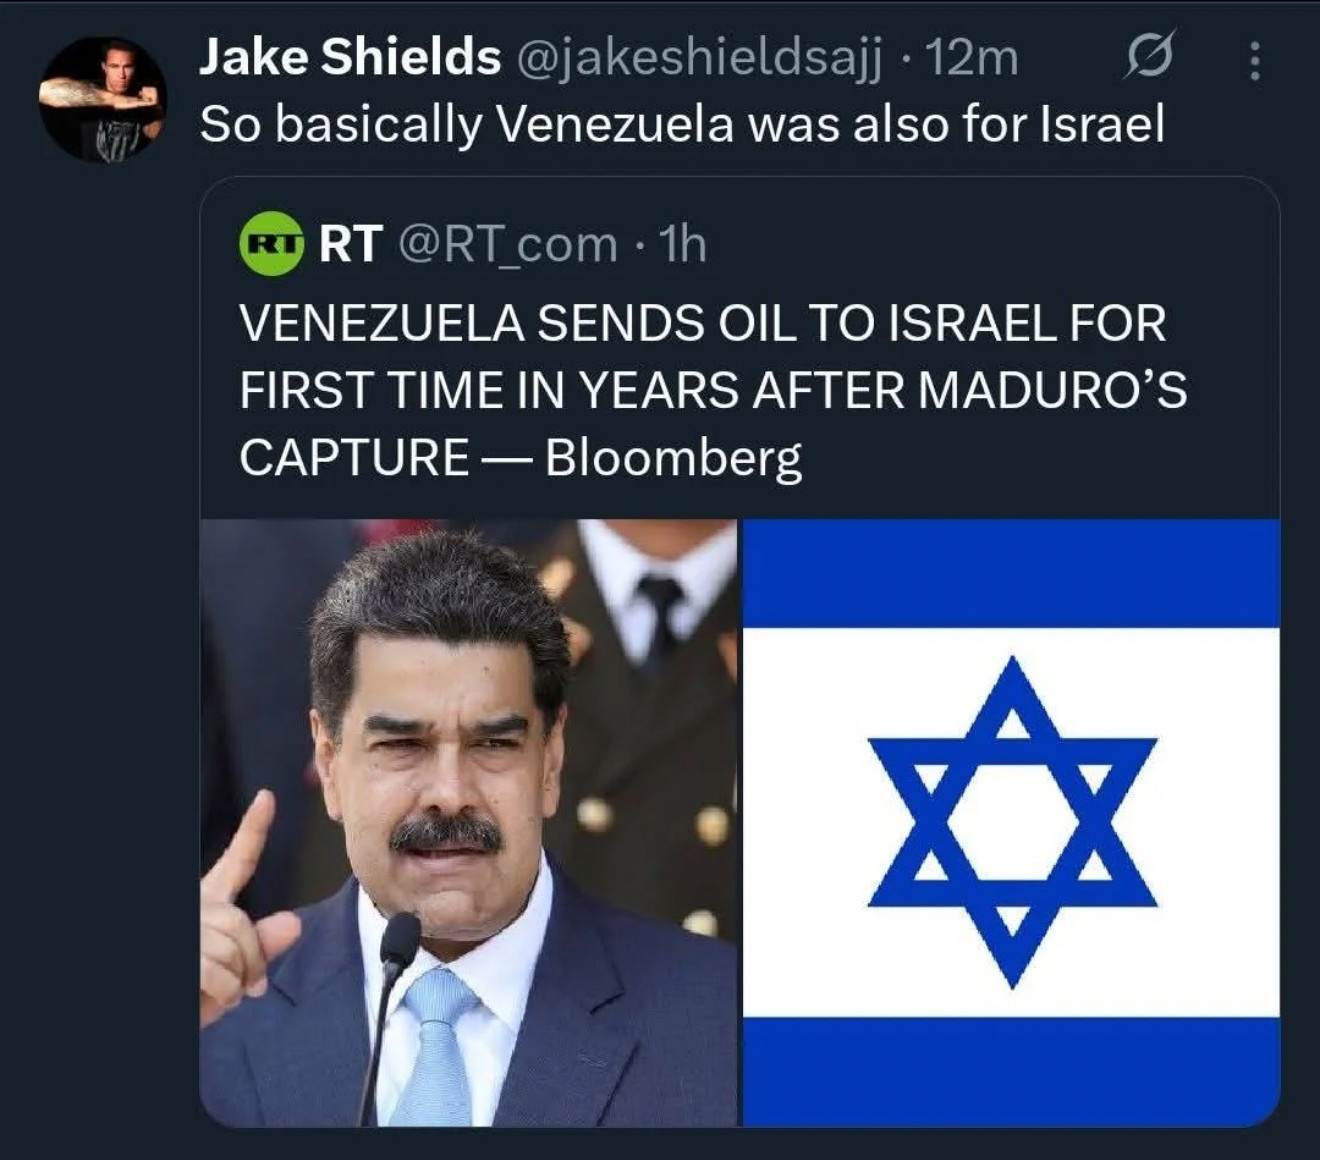Click the word CAPTURE in quoted headline
Image resolution: width=1320 pixels, height=1160 pixels.
[354, 458]
